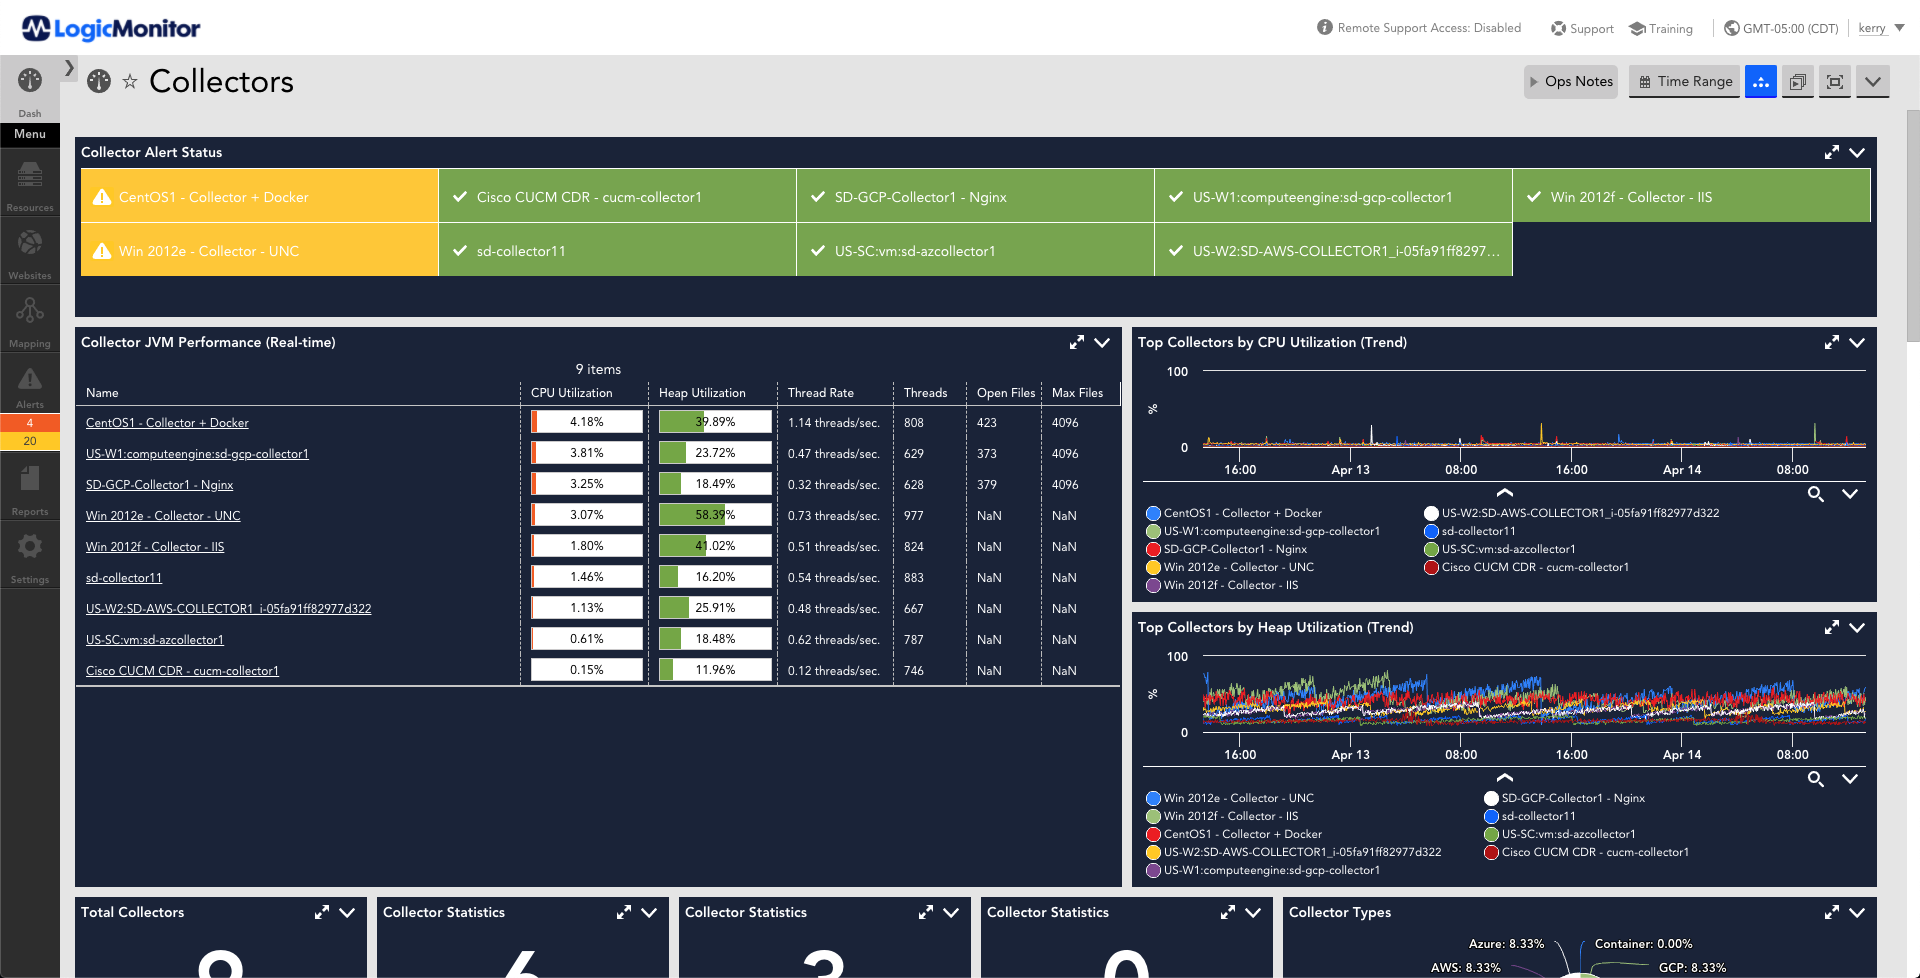
Task: Toggle US-SC:vm:sd-azcollector1 in Heap trend legend
Action: 1560,834
